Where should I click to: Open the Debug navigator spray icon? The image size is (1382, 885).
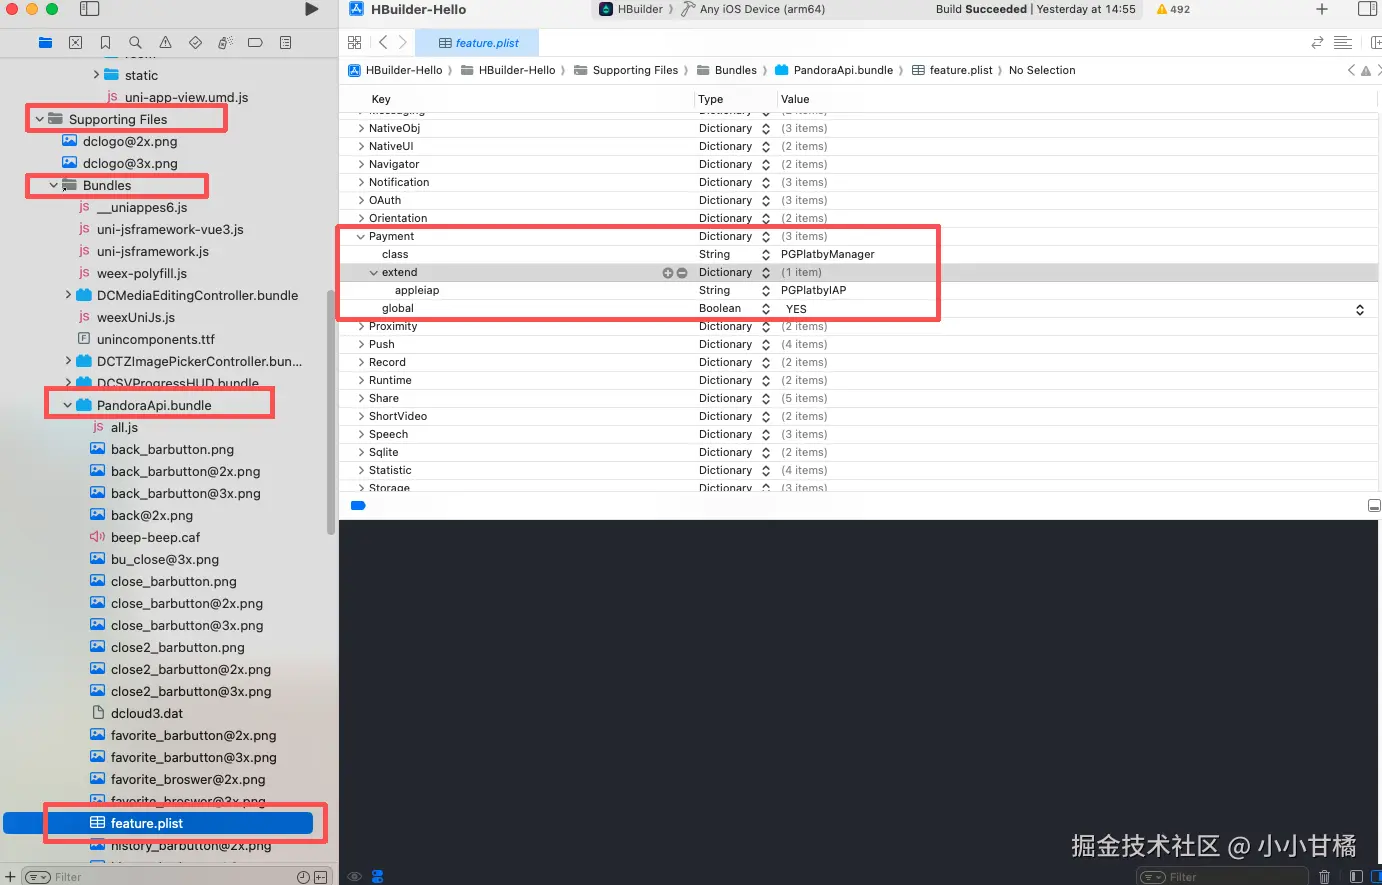pyautogui.click(x=225, y=43)
